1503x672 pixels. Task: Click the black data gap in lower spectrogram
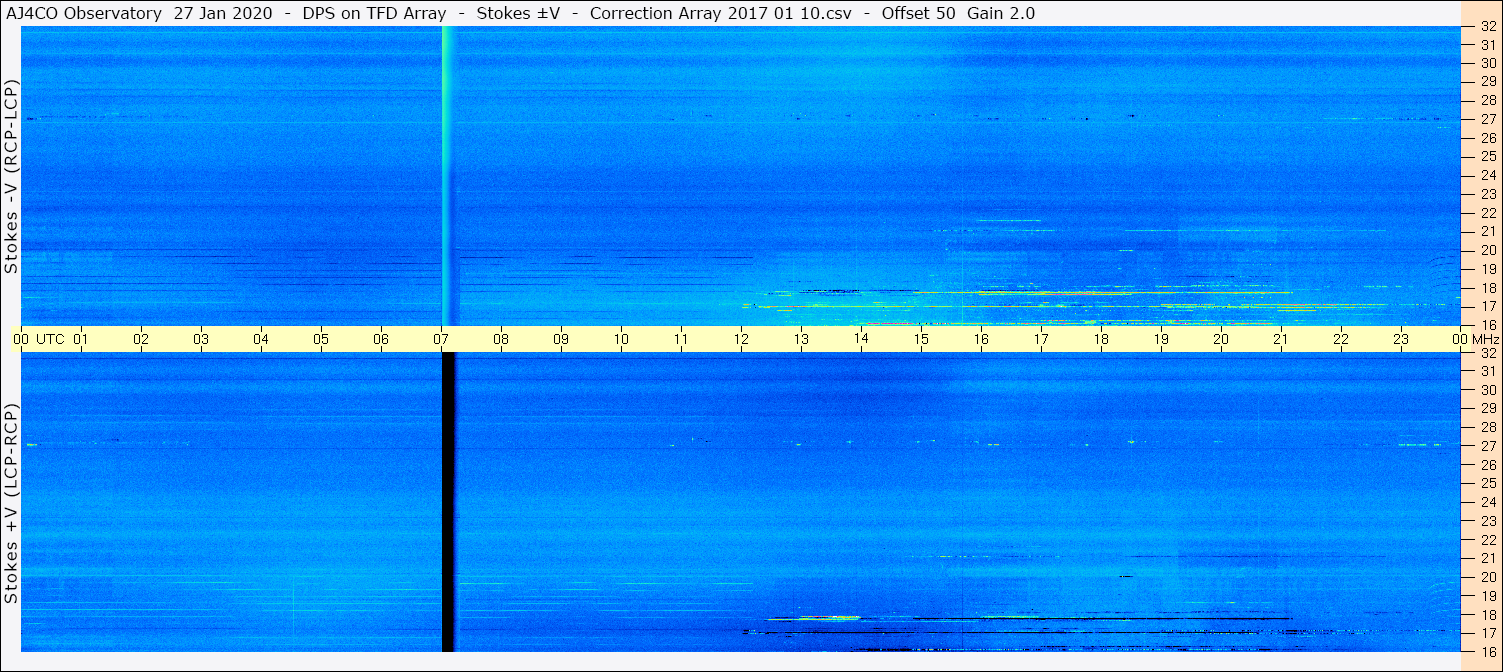pyautogui.click(x=448, y=502)
